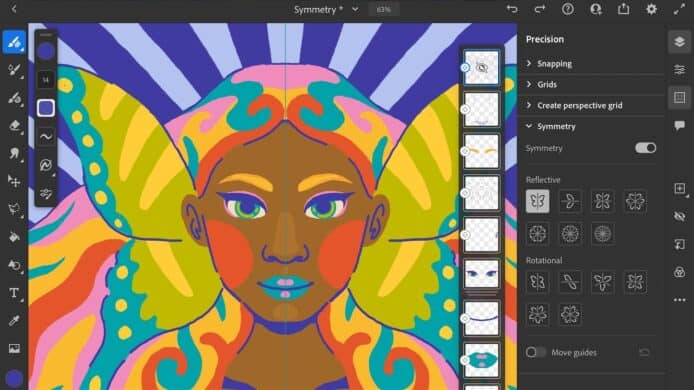Screen dimensions: 694x390
Task: Collapse the Symmetry section
Action: (551, 126)
